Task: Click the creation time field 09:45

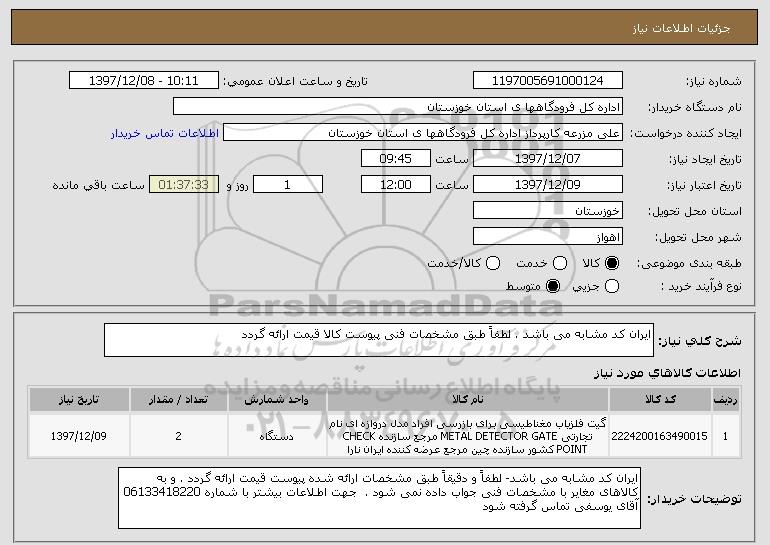Action: [x=395, y=159]
